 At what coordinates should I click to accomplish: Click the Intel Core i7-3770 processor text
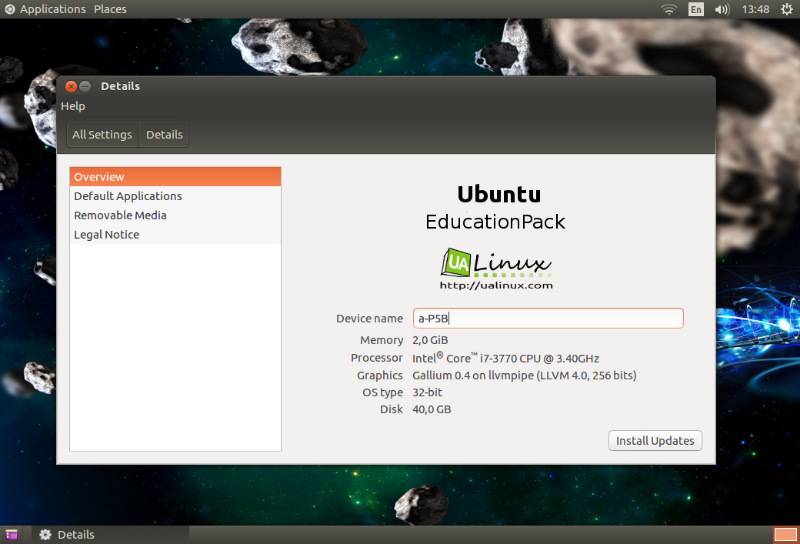506,358
